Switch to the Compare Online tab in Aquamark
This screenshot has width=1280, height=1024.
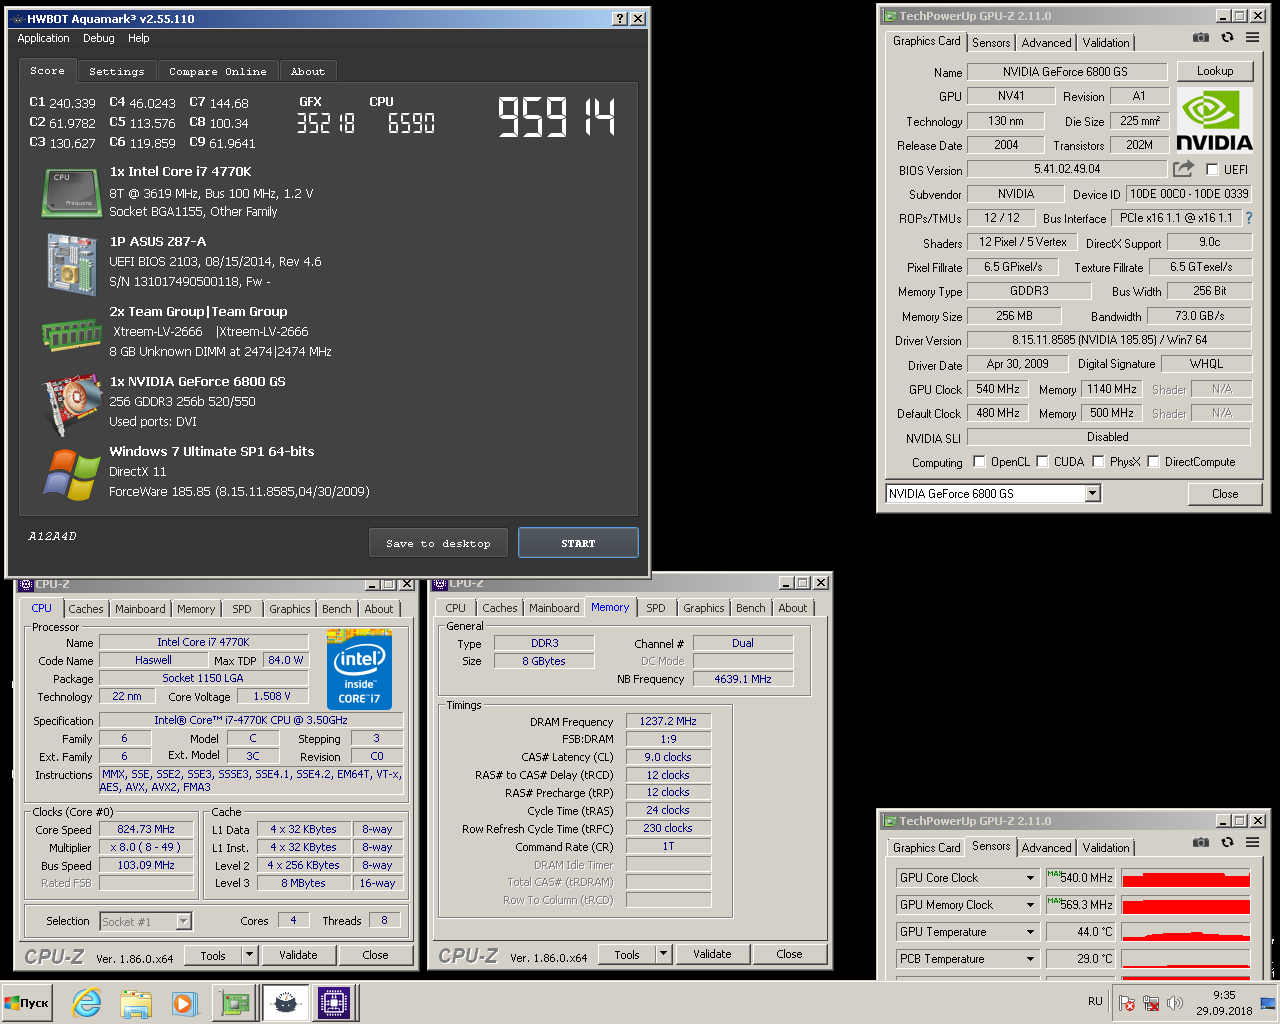pyautogui.click(x=217, y=71)
